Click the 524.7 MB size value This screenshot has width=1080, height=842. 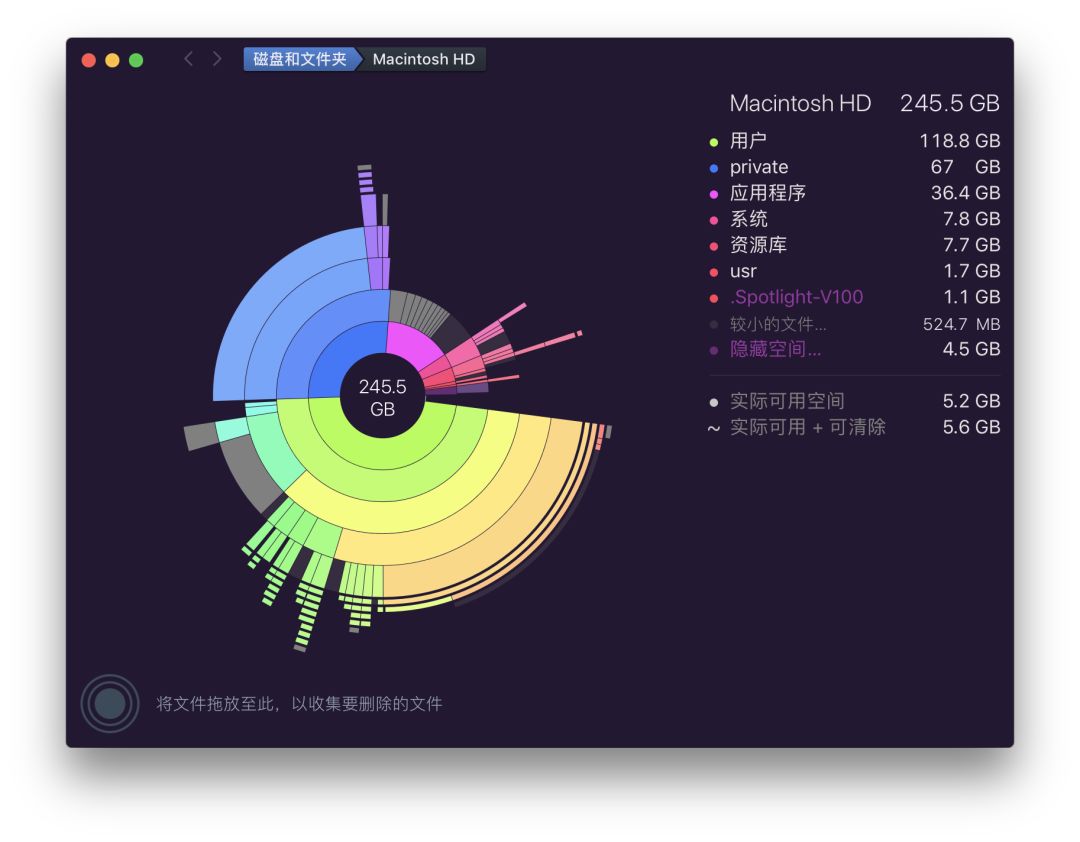[962, 324]
